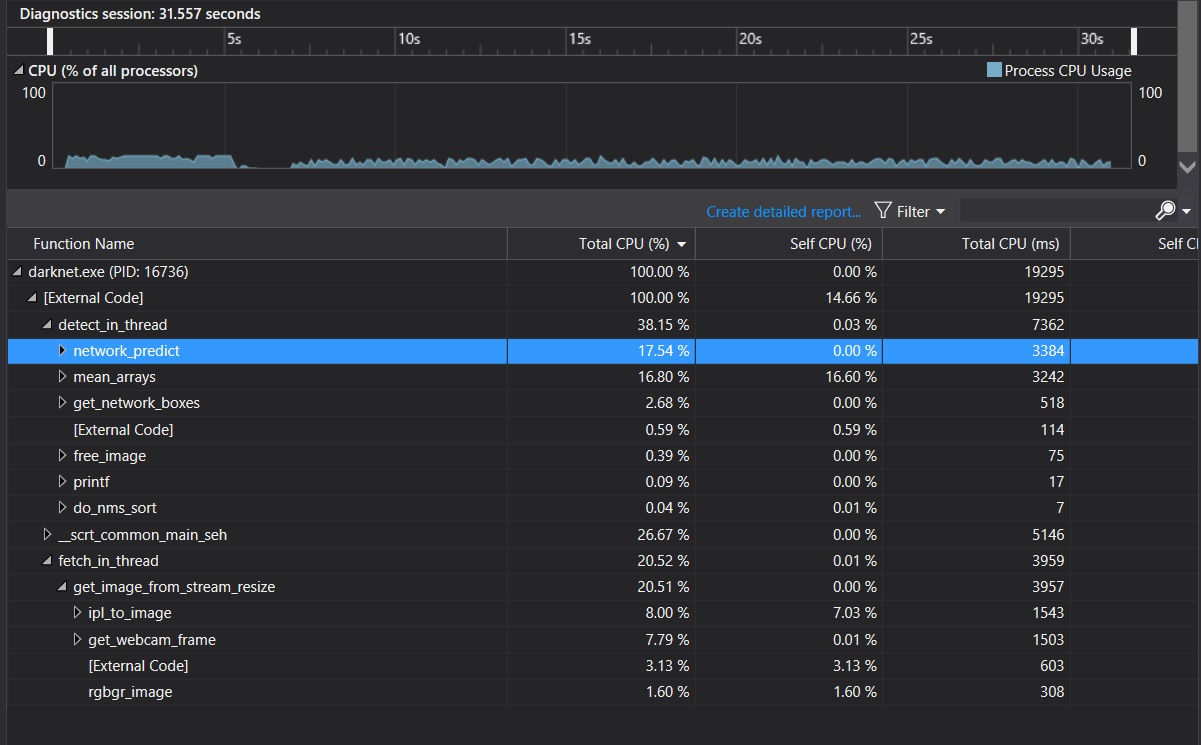Image resolution: width=1201 pixels, height=745 pixels.
Task: Sort by Function Name column header
Action: tap(257, 244)
